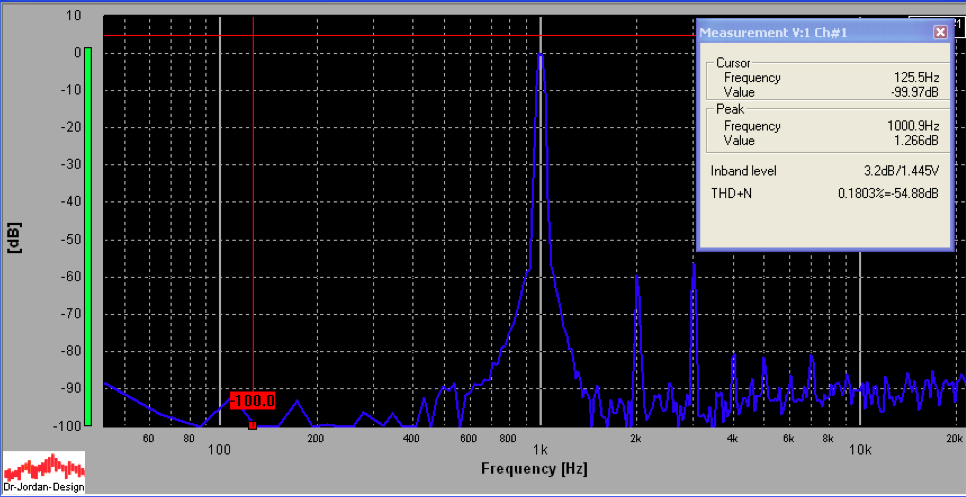The width and height of the screenshot is (966, 497).
Task: Close the Measurement V:1 Ch#1 window
Action: (x=939, y=32)
